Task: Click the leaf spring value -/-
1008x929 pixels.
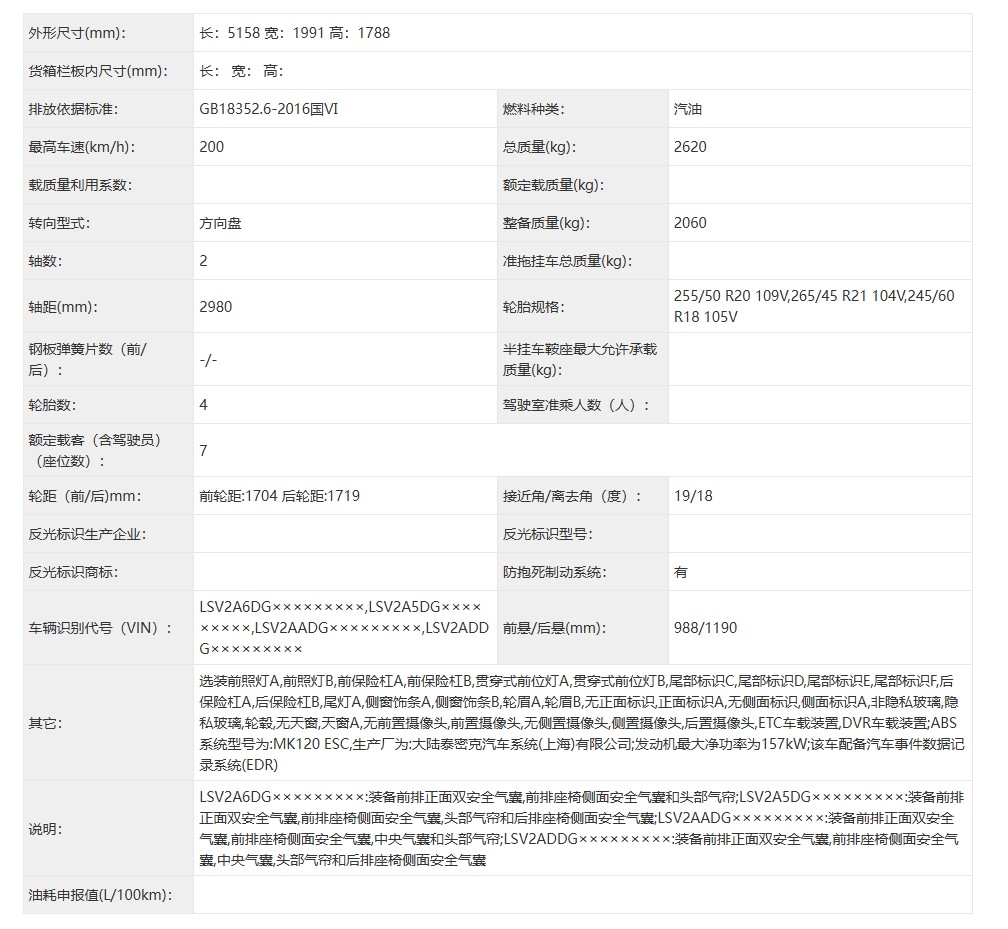Action: [208, 359]
